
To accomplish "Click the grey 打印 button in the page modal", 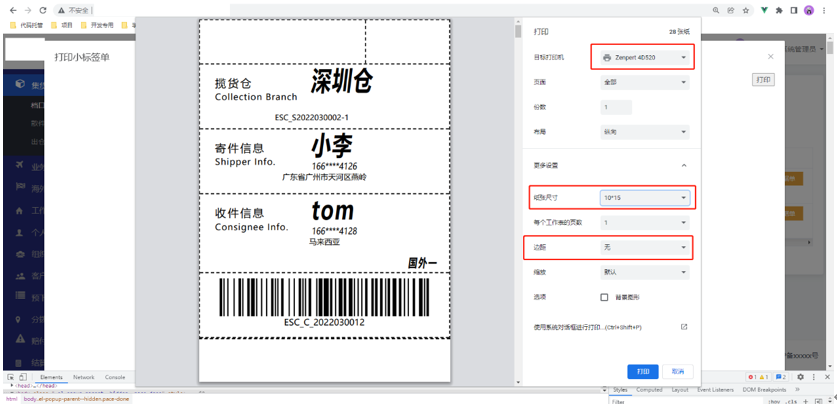I will (763, 80).
